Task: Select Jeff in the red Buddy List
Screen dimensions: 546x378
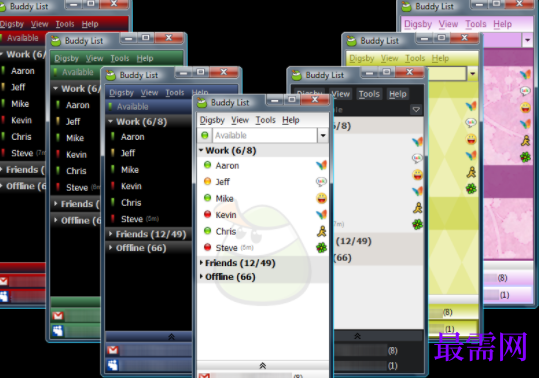Action: pyautogui.click(x=18, y=87)
